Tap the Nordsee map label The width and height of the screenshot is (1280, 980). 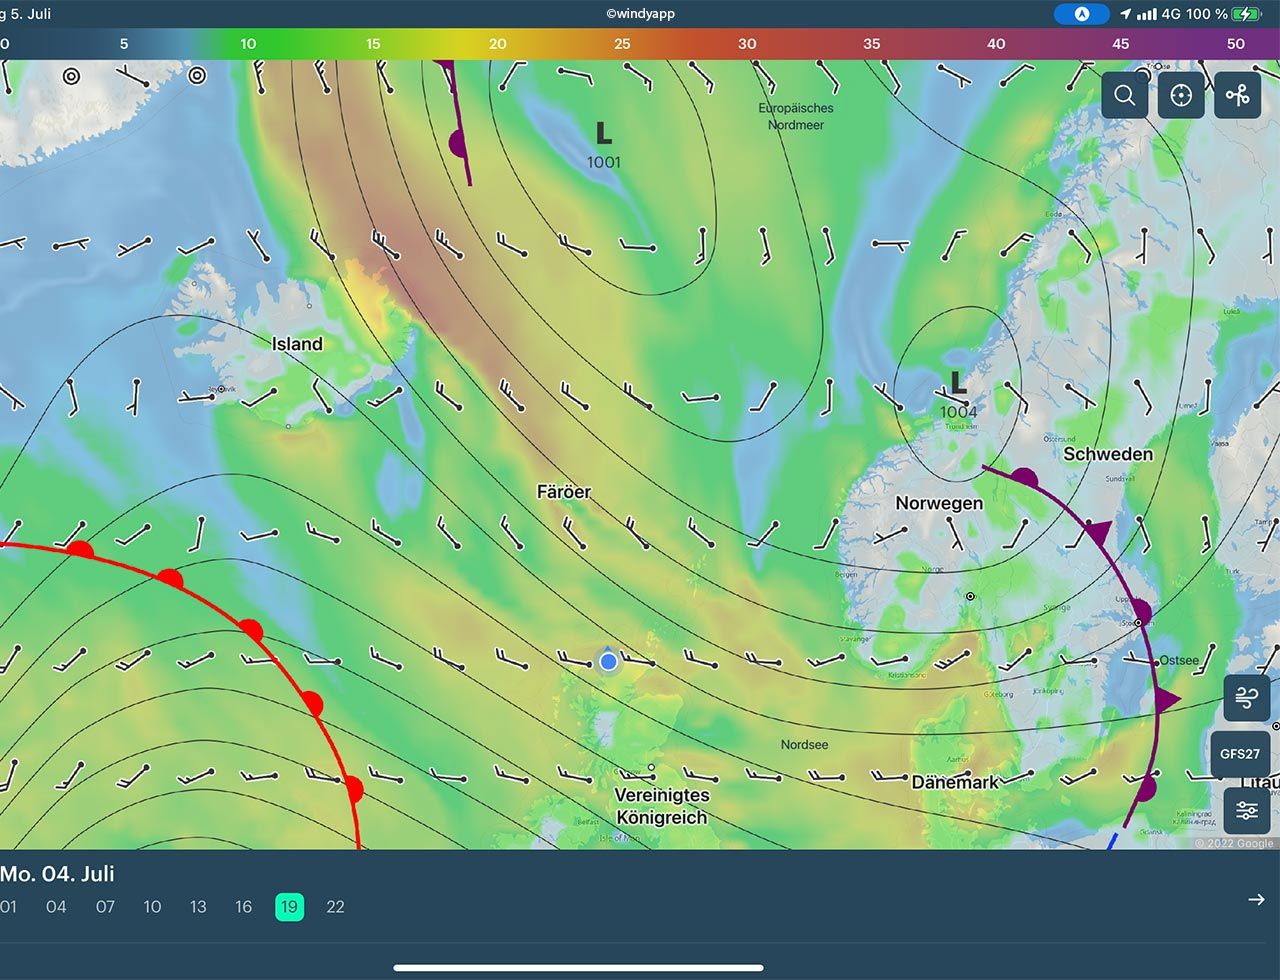pos(805,745)
